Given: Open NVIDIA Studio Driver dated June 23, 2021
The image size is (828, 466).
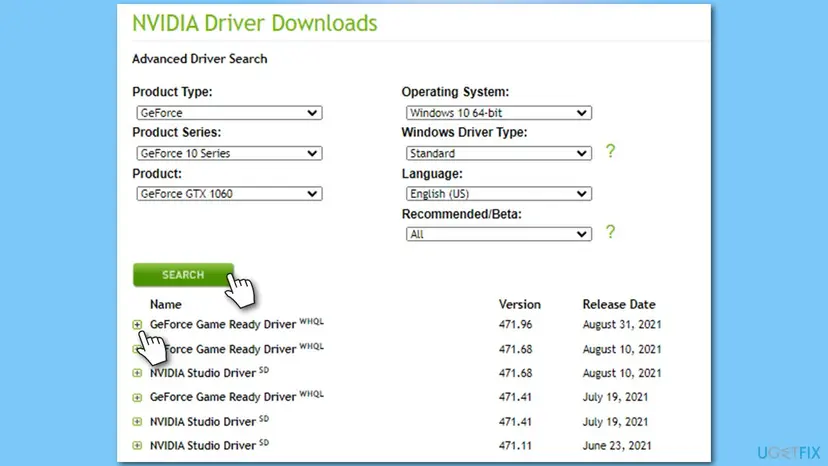Looking at the screenshot, I should click(x=203, y=445).
